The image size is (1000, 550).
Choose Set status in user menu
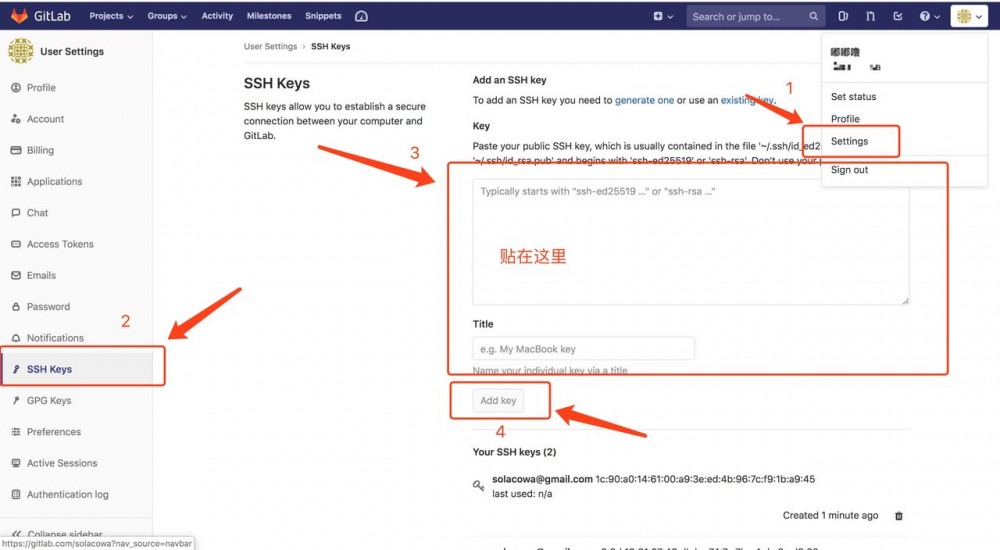pyautogui.click(x=853, y=96)
